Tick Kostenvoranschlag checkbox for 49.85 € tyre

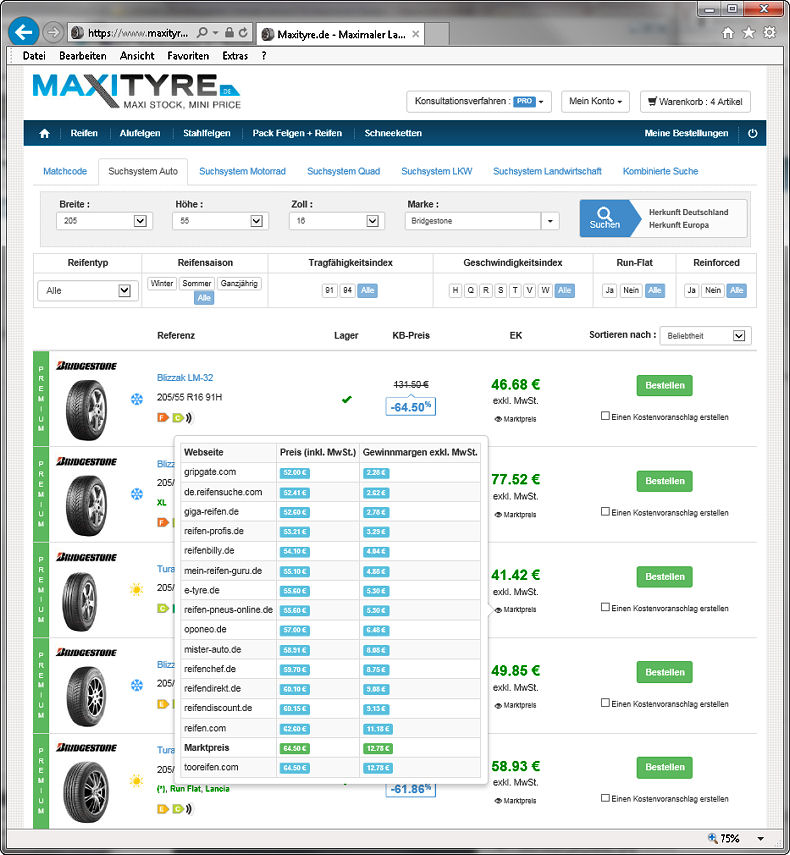click(605, 703)
